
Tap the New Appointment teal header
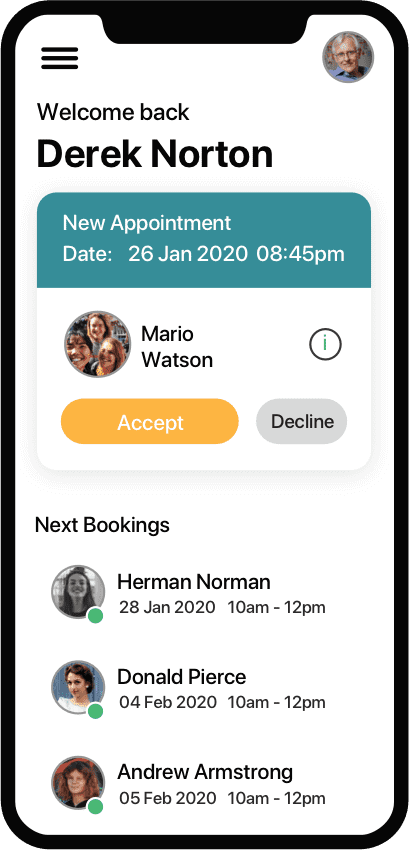[204, 240]
